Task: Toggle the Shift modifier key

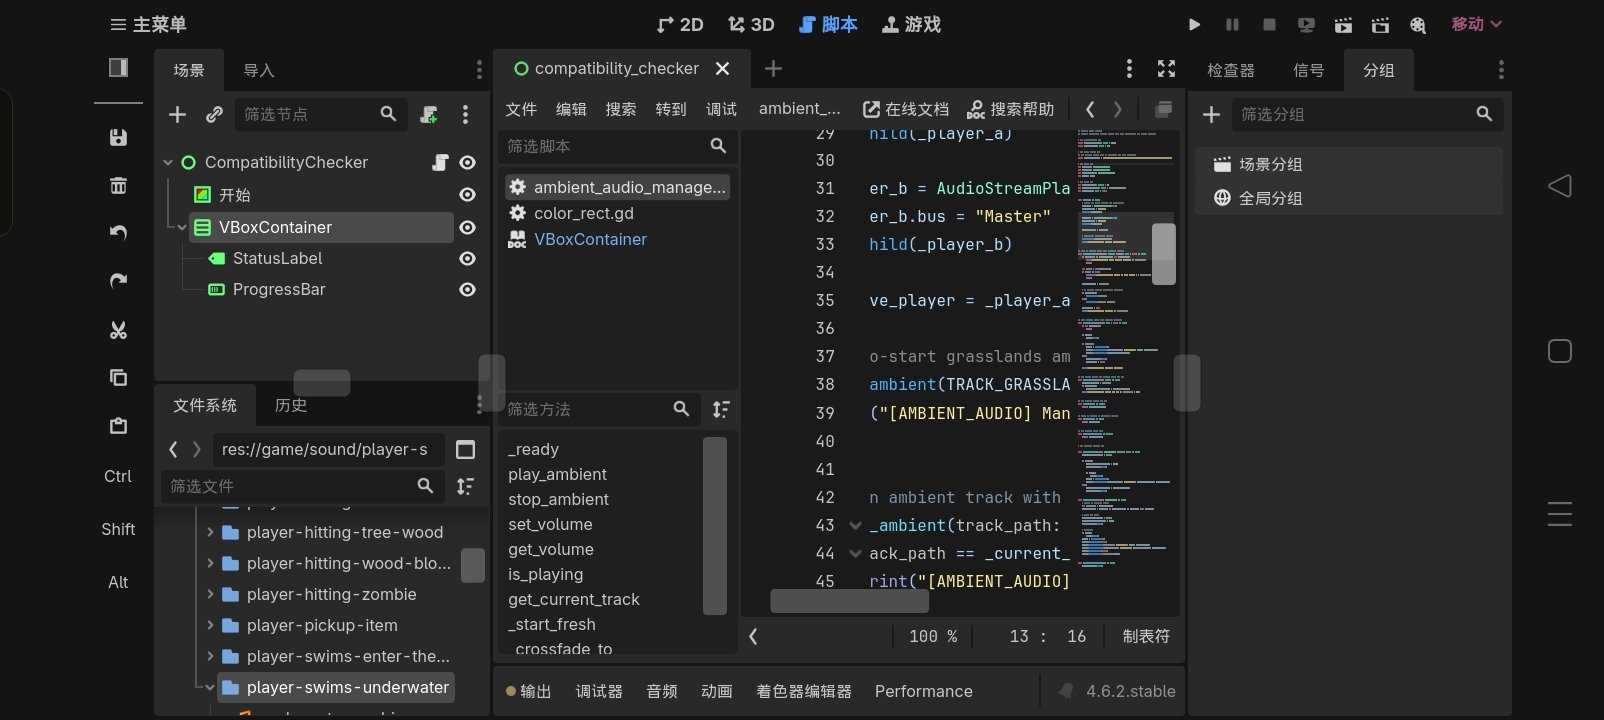Action: click(x=118, y=529)
